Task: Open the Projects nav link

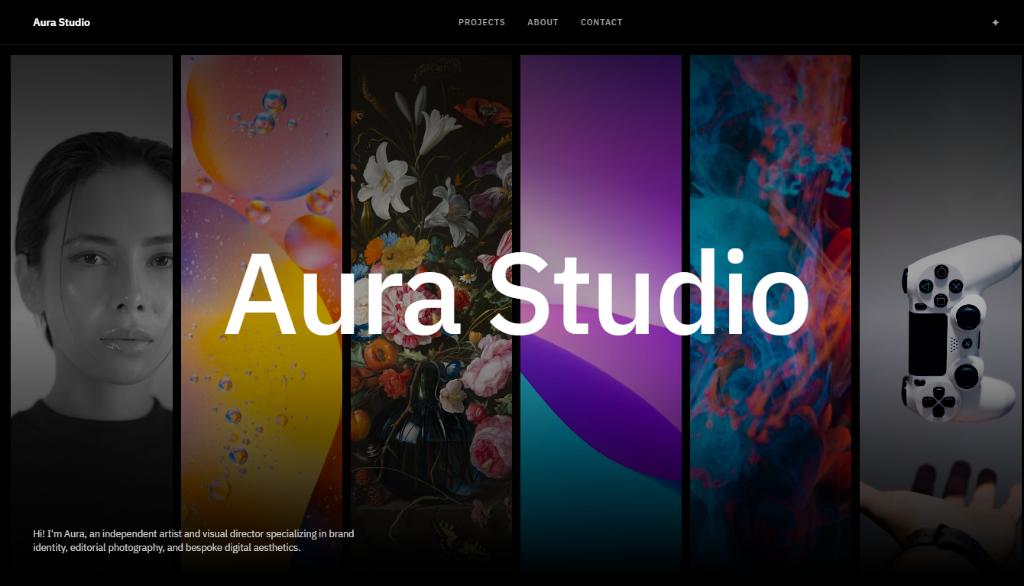Action: (x=481, y=22)
